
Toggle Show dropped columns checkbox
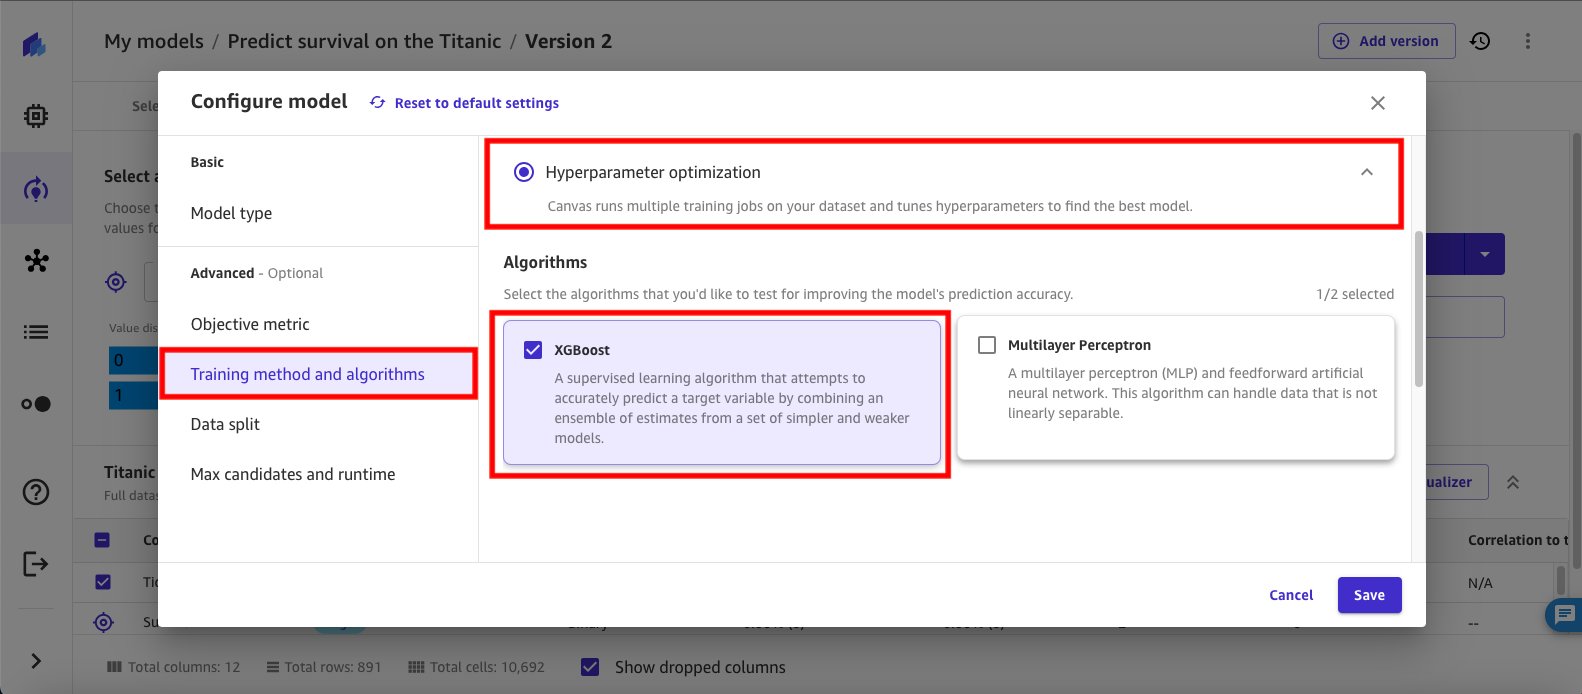(590, 667)
